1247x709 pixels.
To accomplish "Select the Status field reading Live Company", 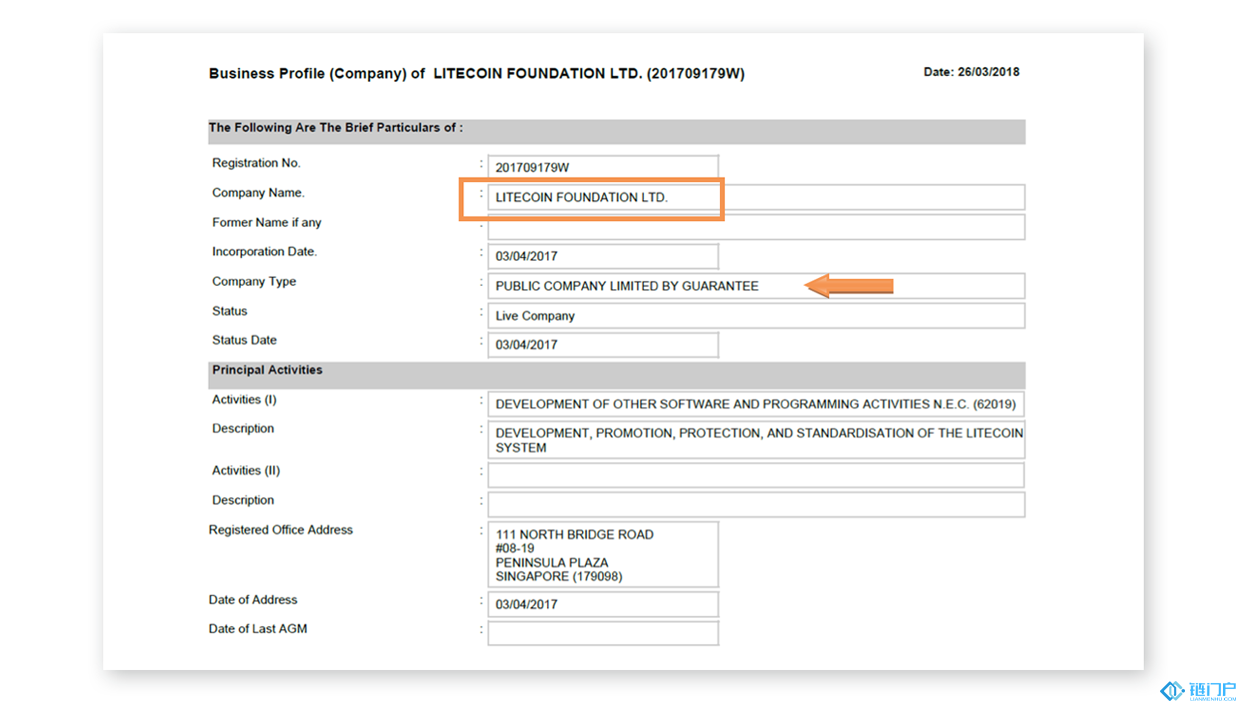I will coord(755,316).
